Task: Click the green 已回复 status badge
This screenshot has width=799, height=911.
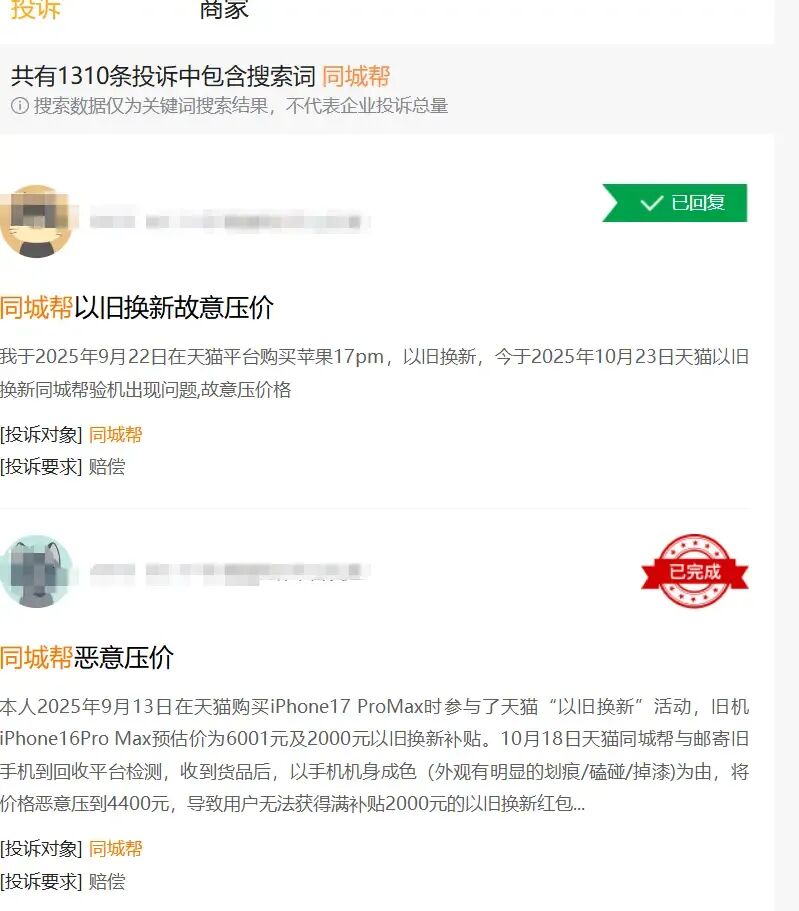Action: pyautogui.click(x=674, y=203)
